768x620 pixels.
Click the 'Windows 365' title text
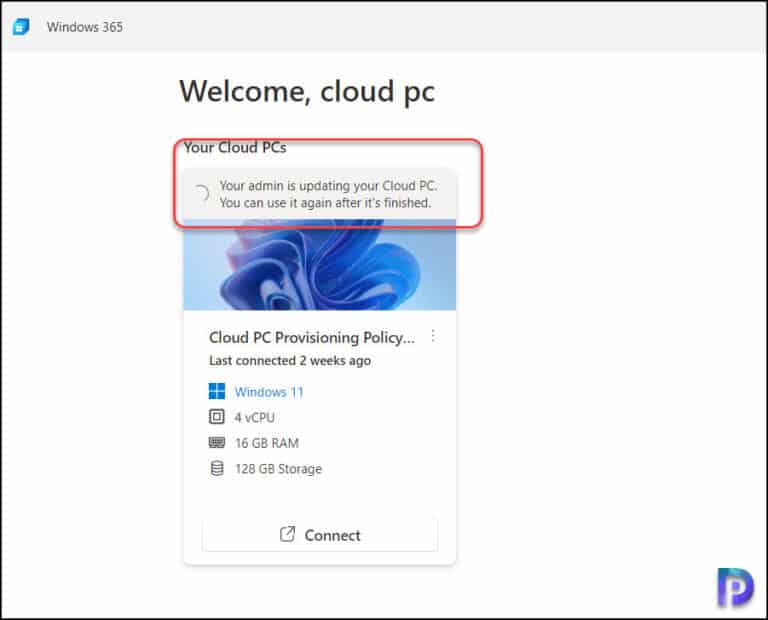[x=85, y=27]
